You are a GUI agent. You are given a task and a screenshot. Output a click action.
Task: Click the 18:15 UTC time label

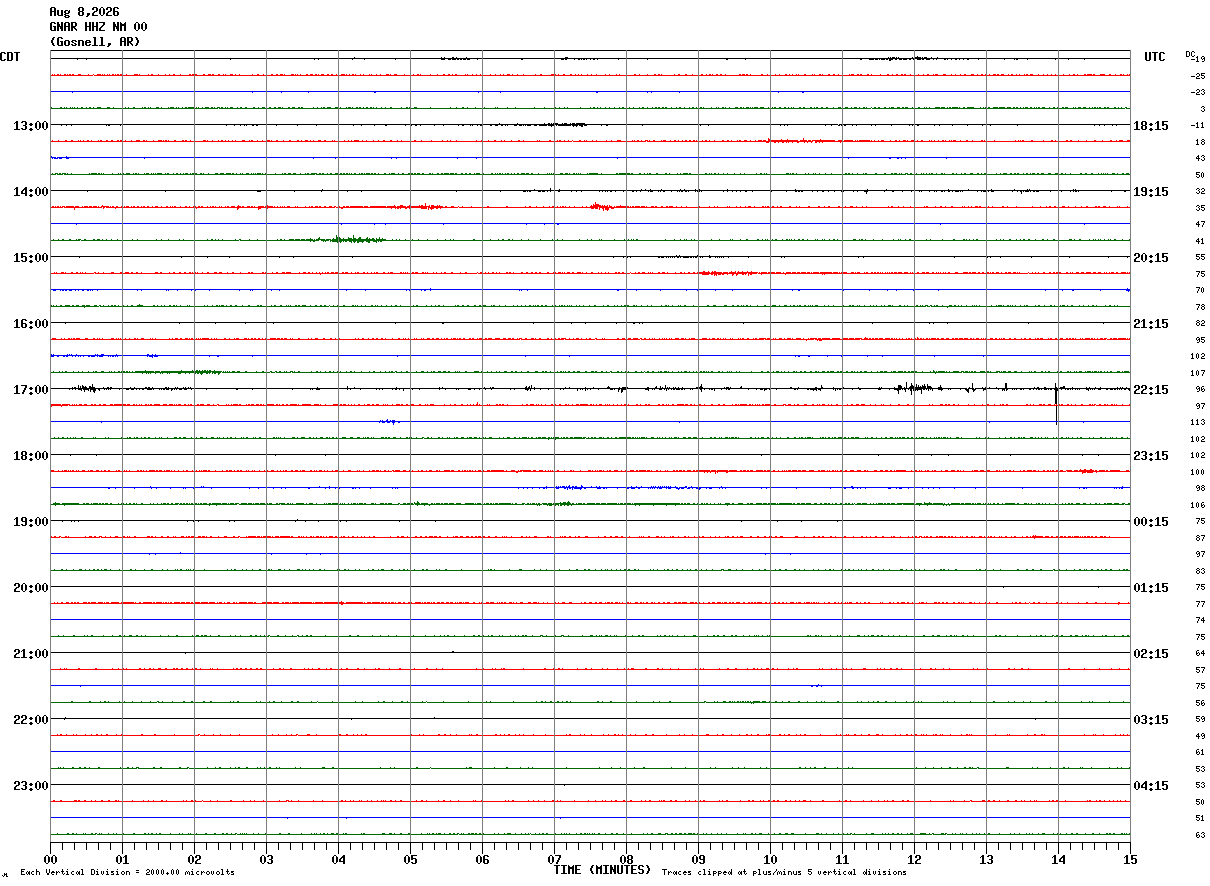(x=1150, y=125)
